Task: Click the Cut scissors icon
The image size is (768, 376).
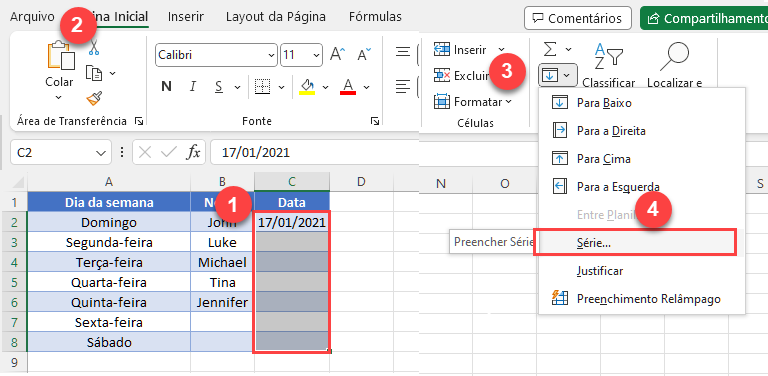Action: 94,48
